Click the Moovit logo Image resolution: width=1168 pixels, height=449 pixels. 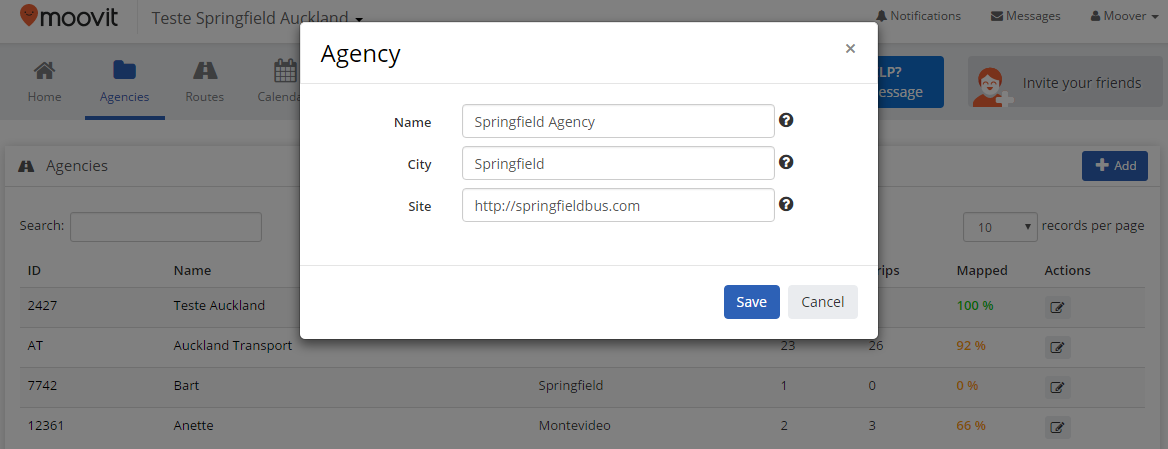(69, 16)
